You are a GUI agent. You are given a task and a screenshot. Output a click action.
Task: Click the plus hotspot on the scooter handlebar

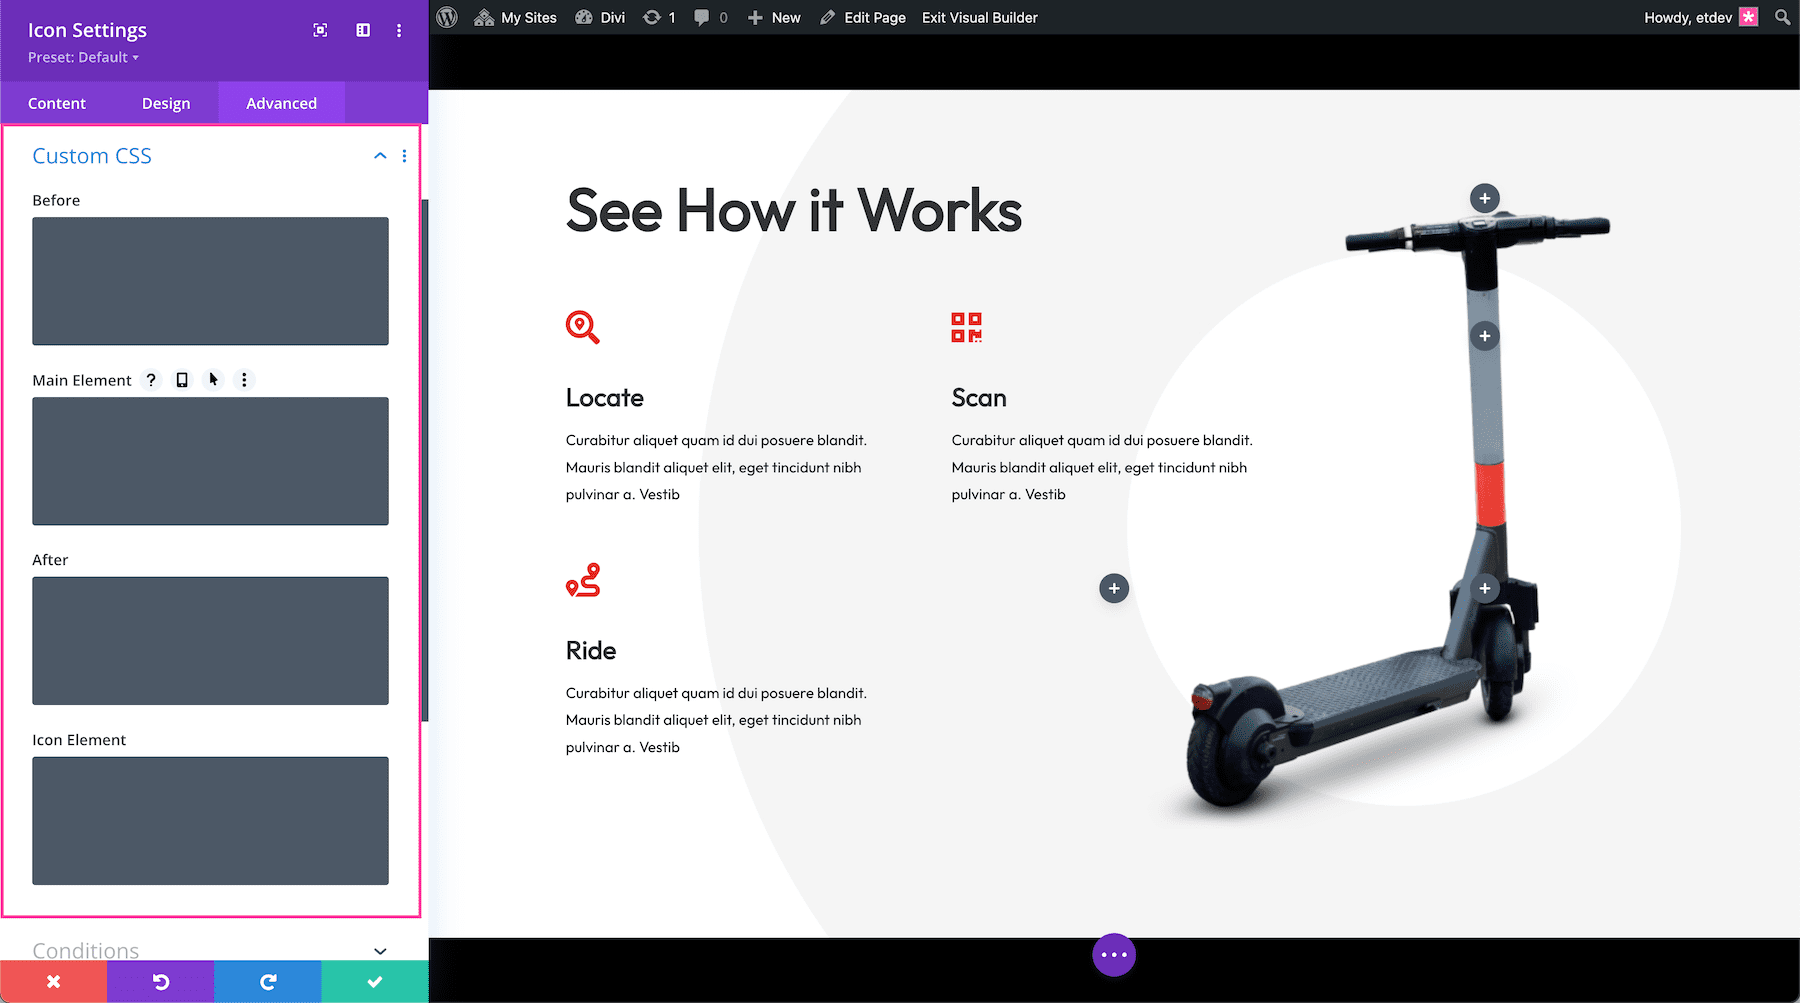tap(1484, 197)
